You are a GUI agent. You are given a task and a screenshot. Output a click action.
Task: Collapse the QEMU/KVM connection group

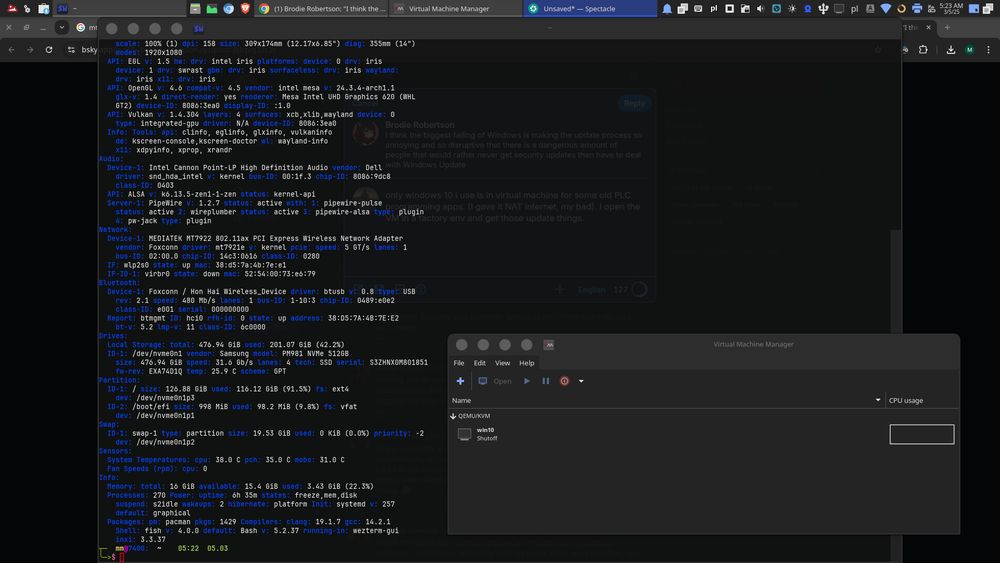pyautogui.click(x=453, y=416)
